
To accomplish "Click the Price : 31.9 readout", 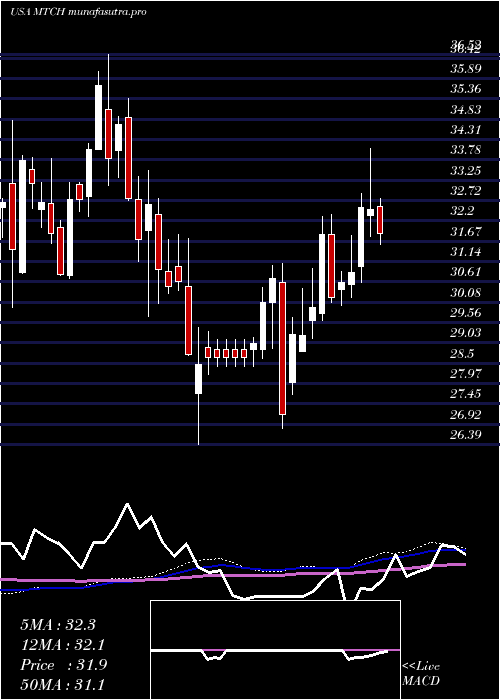I will pos(63,665).
